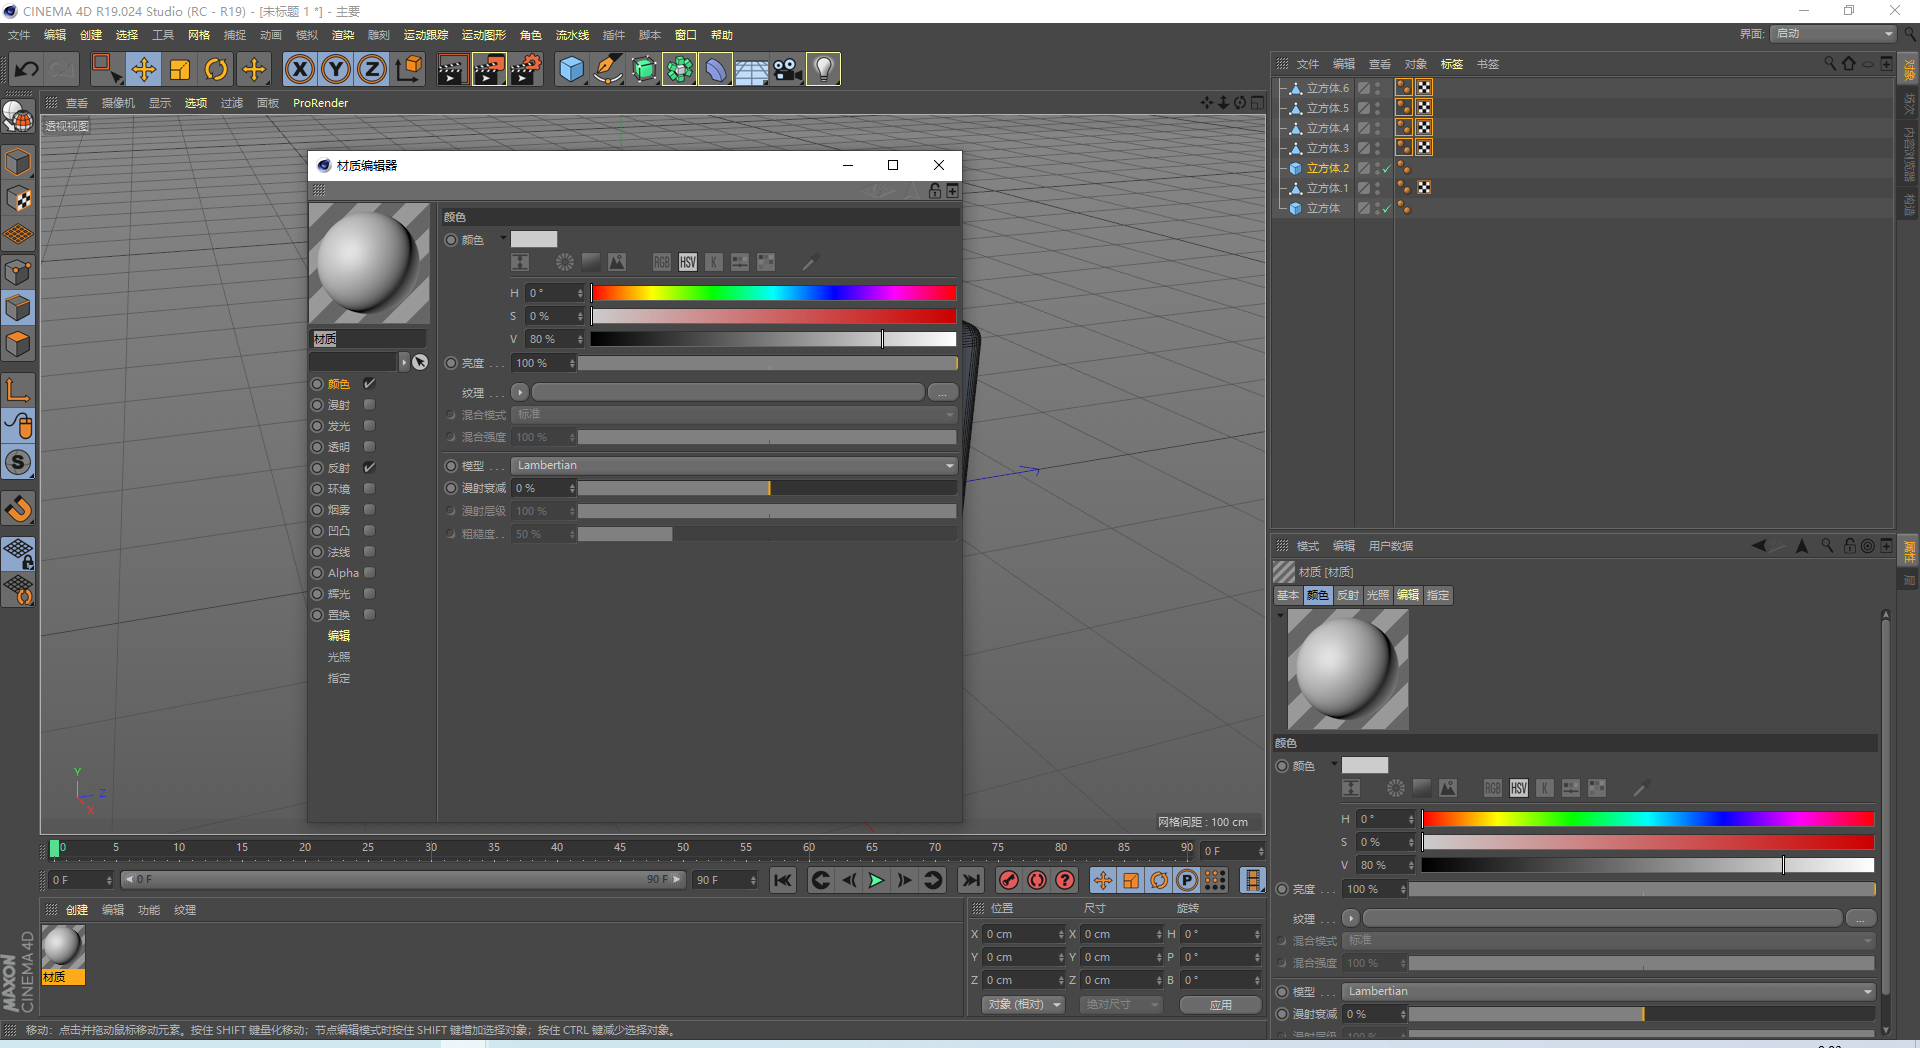Add a Cube primitive from the toolbar
The height and width of the screenshot is (1048, 1920).
[x=571, y=69]
